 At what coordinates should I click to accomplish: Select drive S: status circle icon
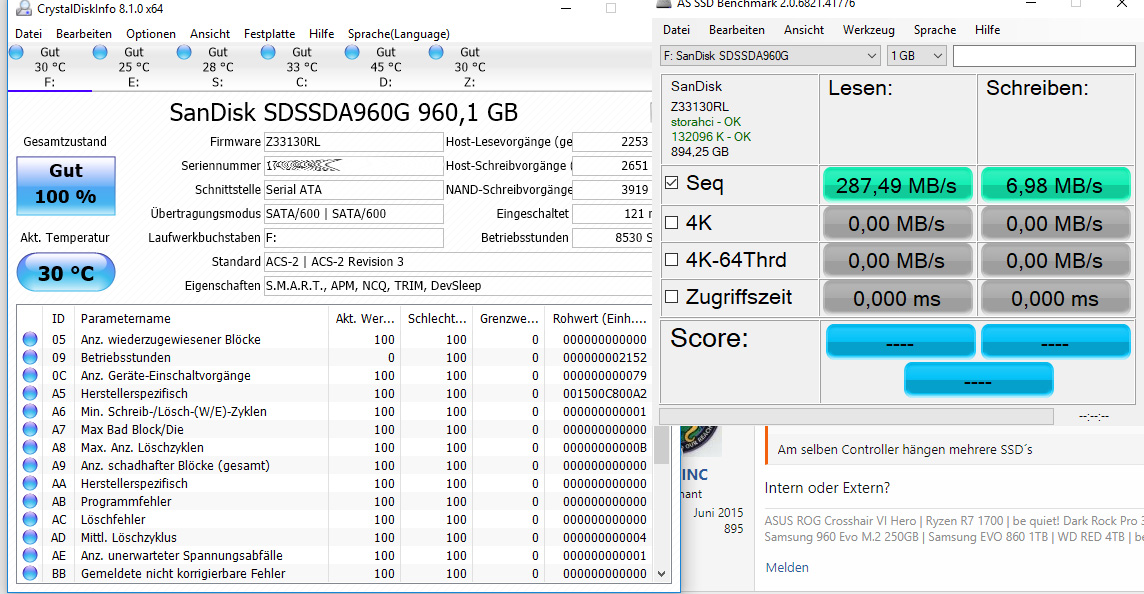184,53
